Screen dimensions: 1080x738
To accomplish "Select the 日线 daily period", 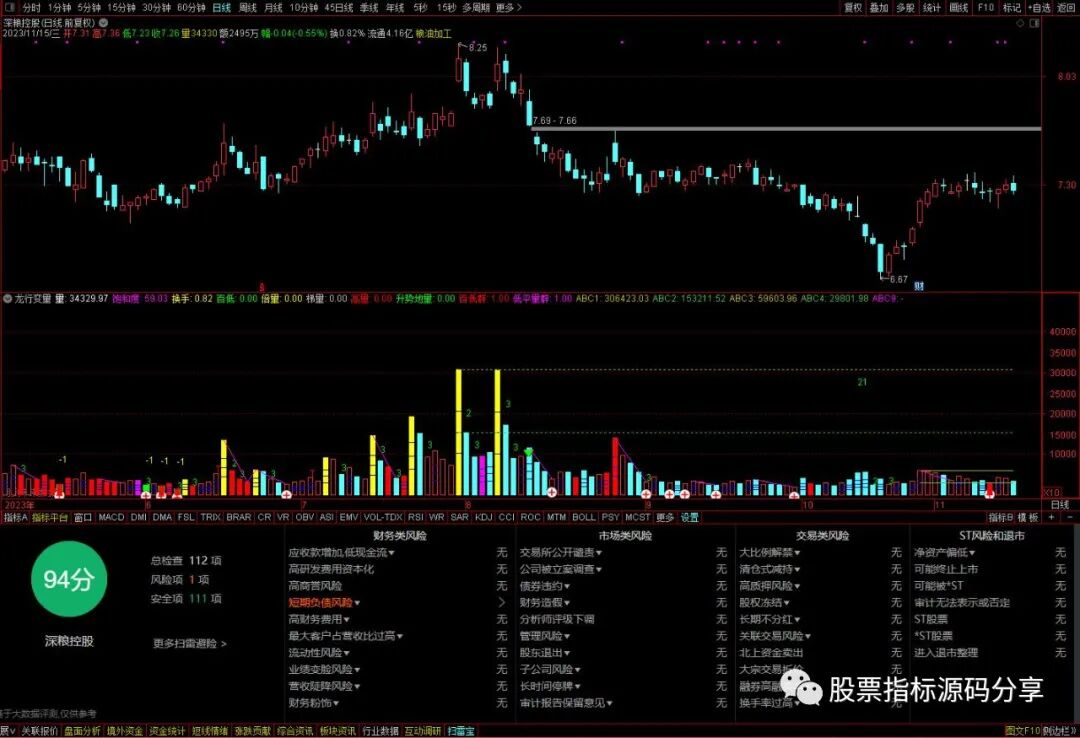I will point(222,8).
